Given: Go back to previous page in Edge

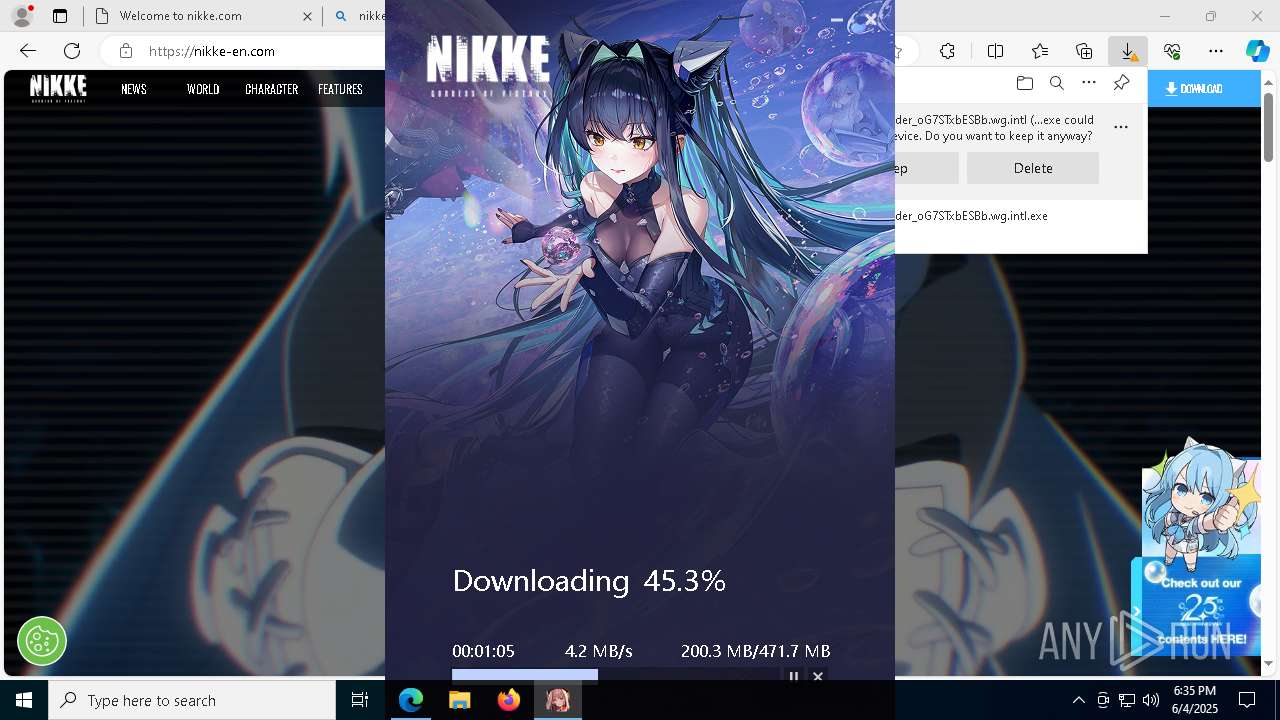Looking at the screenshot, I should (x=28, y=51).
